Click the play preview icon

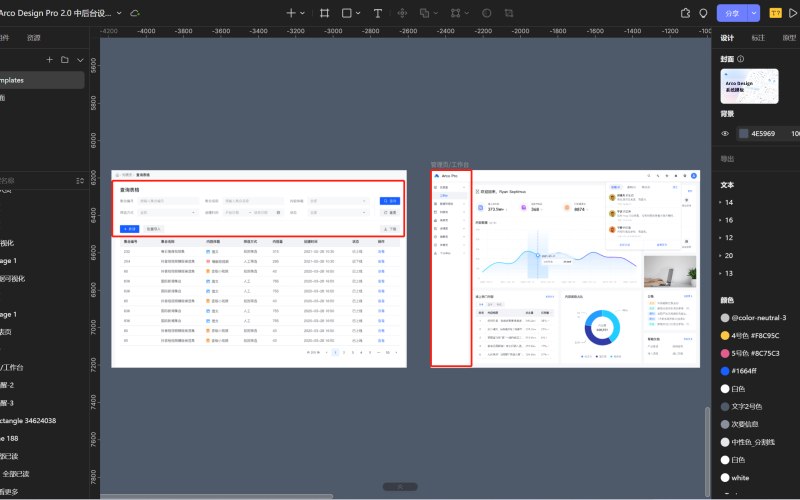pos(793,13)
